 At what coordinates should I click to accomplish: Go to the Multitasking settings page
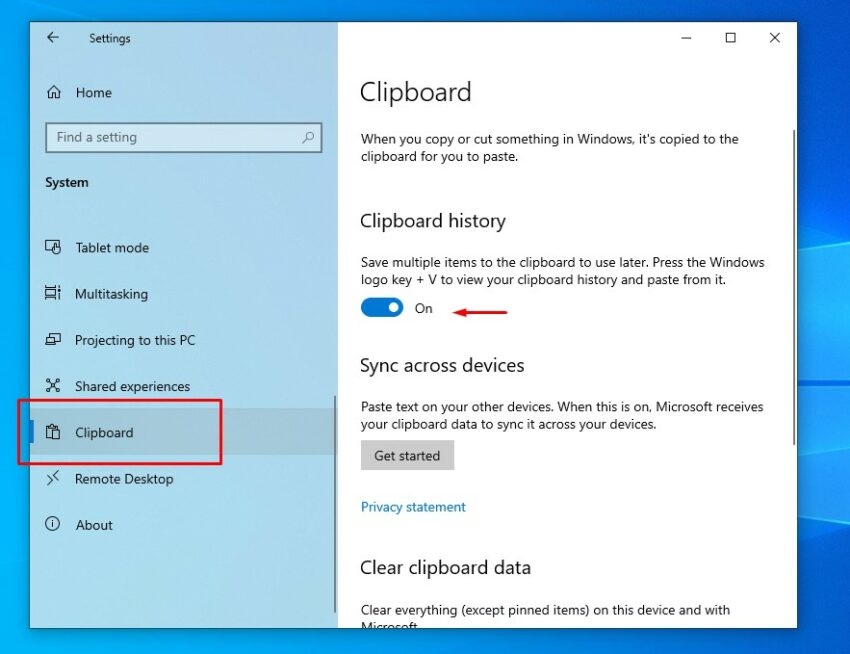click(111, 293)
